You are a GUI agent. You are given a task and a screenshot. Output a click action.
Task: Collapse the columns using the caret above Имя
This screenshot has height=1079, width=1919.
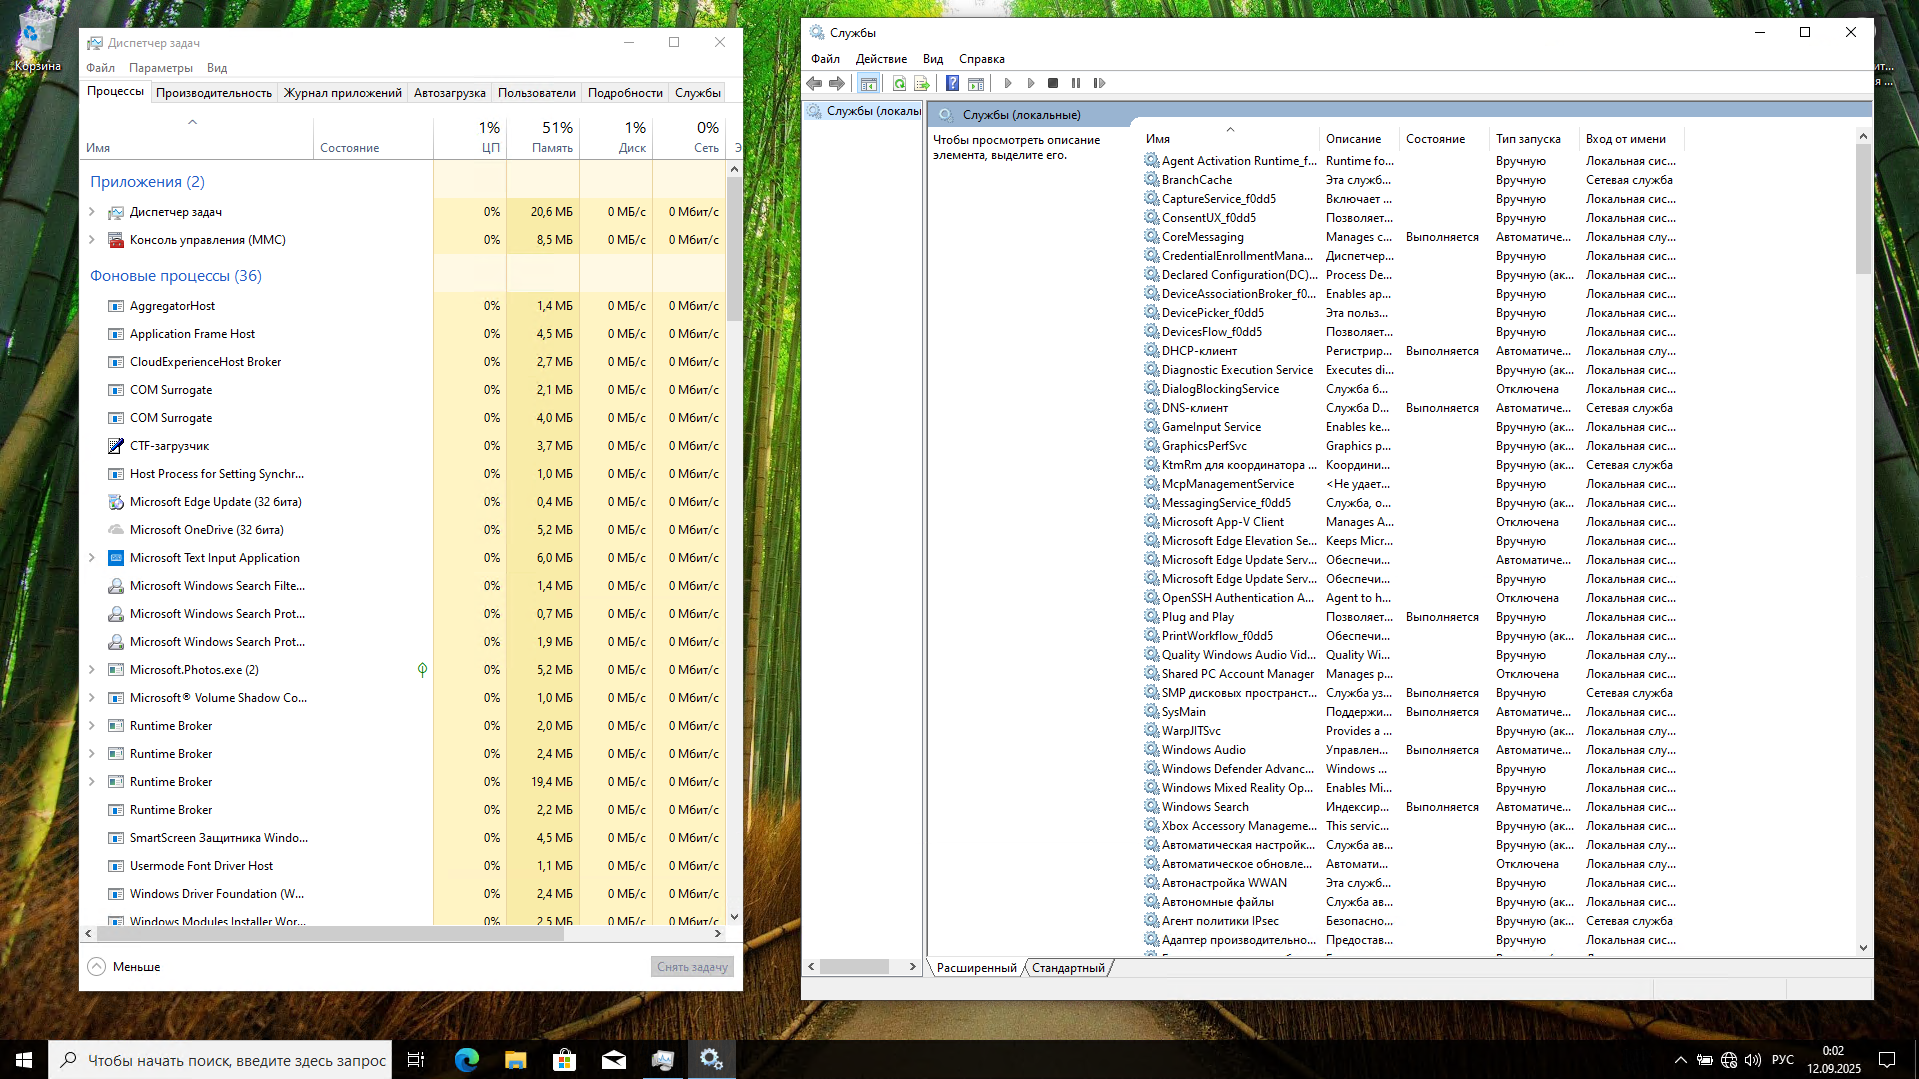192,122
